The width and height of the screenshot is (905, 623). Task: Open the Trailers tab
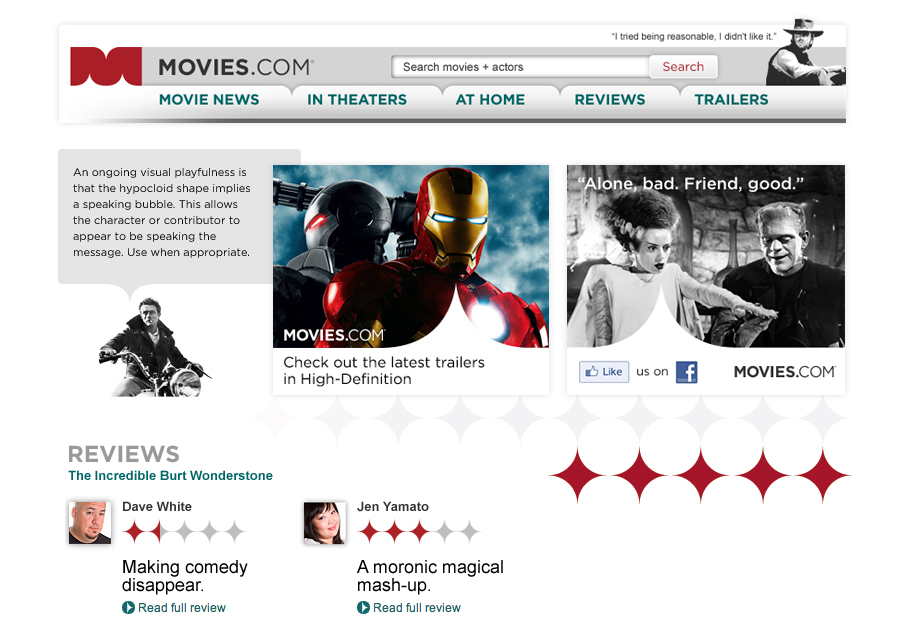tap(731, 100)
